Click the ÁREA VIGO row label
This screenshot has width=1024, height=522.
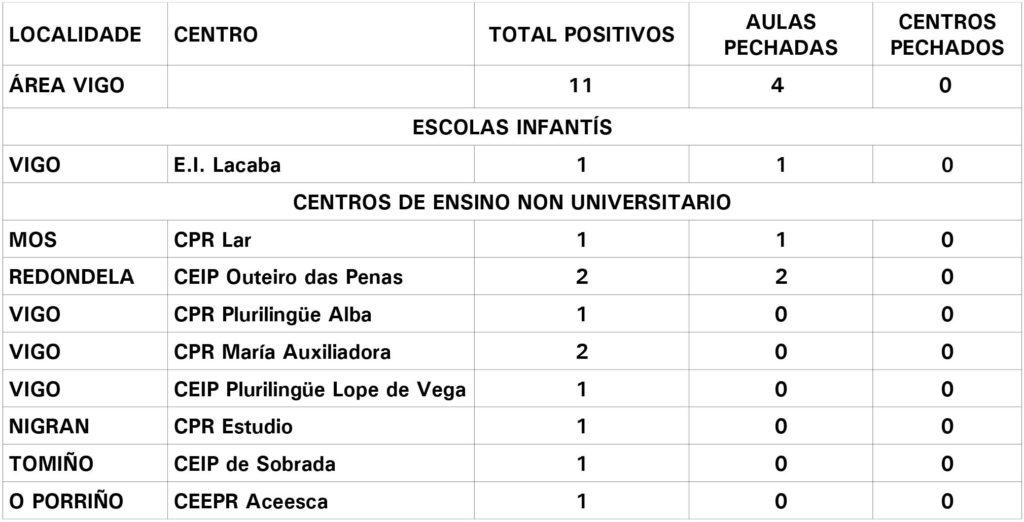66,86
